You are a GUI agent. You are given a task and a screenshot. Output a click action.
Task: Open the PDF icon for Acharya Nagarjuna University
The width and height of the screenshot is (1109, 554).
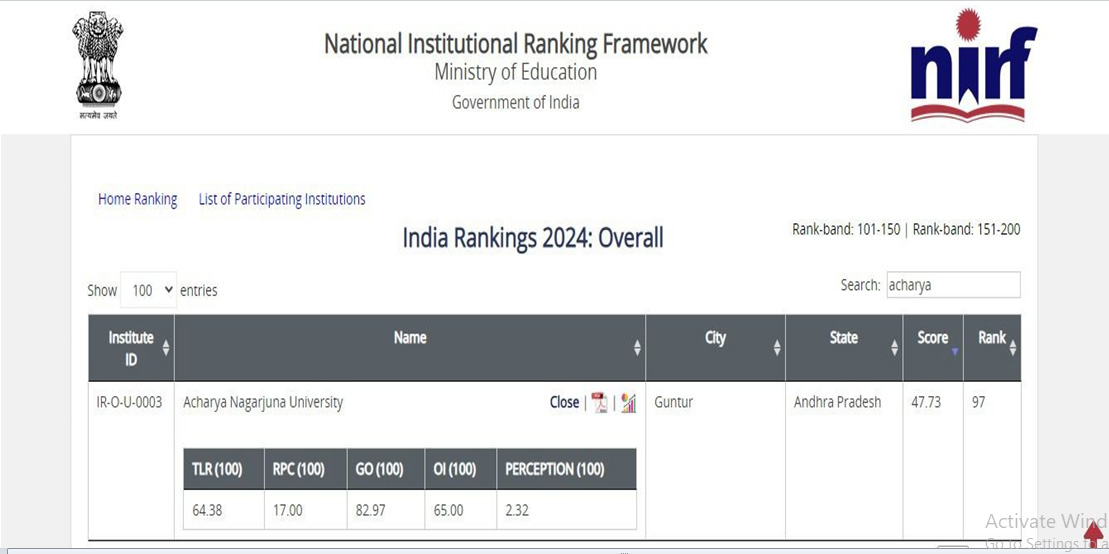600,403
